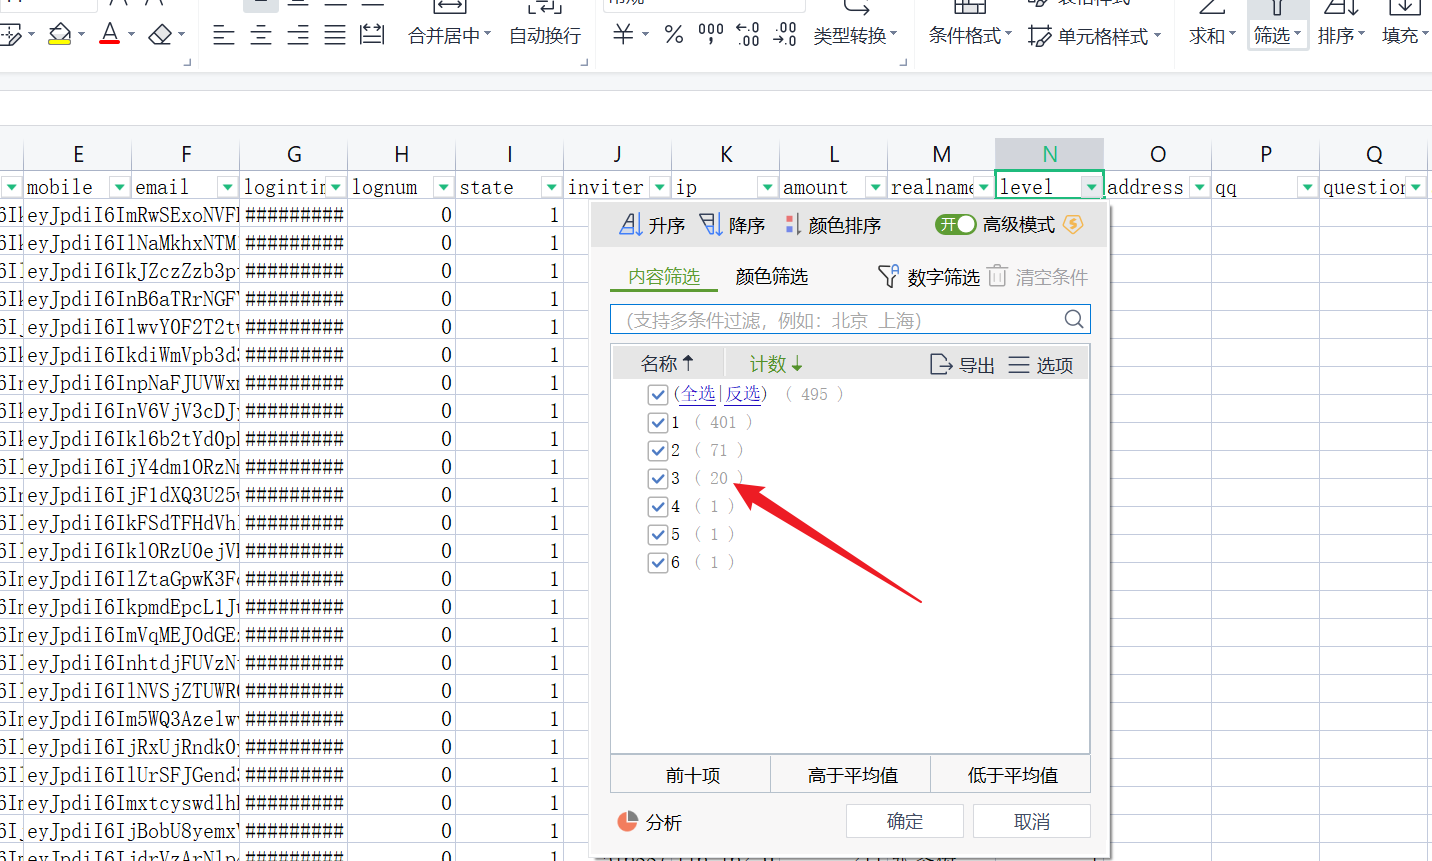This screenshot has width=1432, height=861.
Task: Click 前十项 top ten button
Action: [x=691, y=775]
